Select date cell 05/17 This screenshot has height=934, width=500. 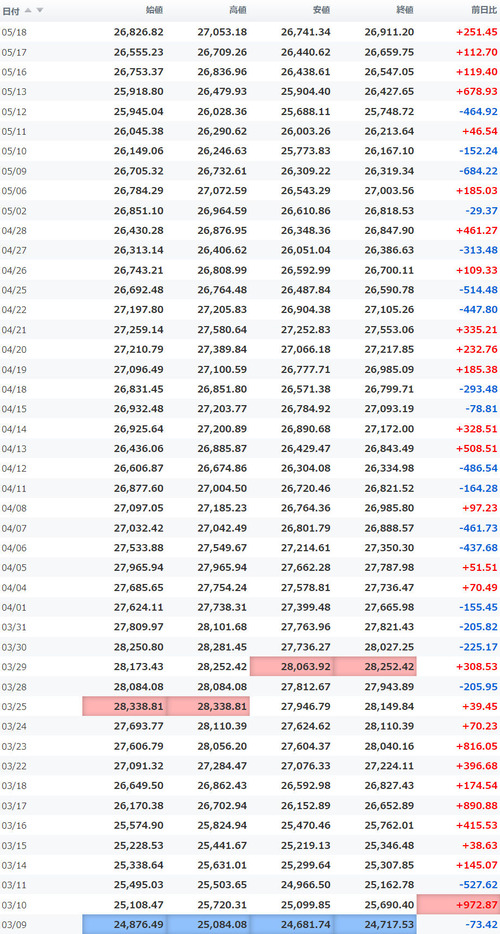[x=14, y=52]
